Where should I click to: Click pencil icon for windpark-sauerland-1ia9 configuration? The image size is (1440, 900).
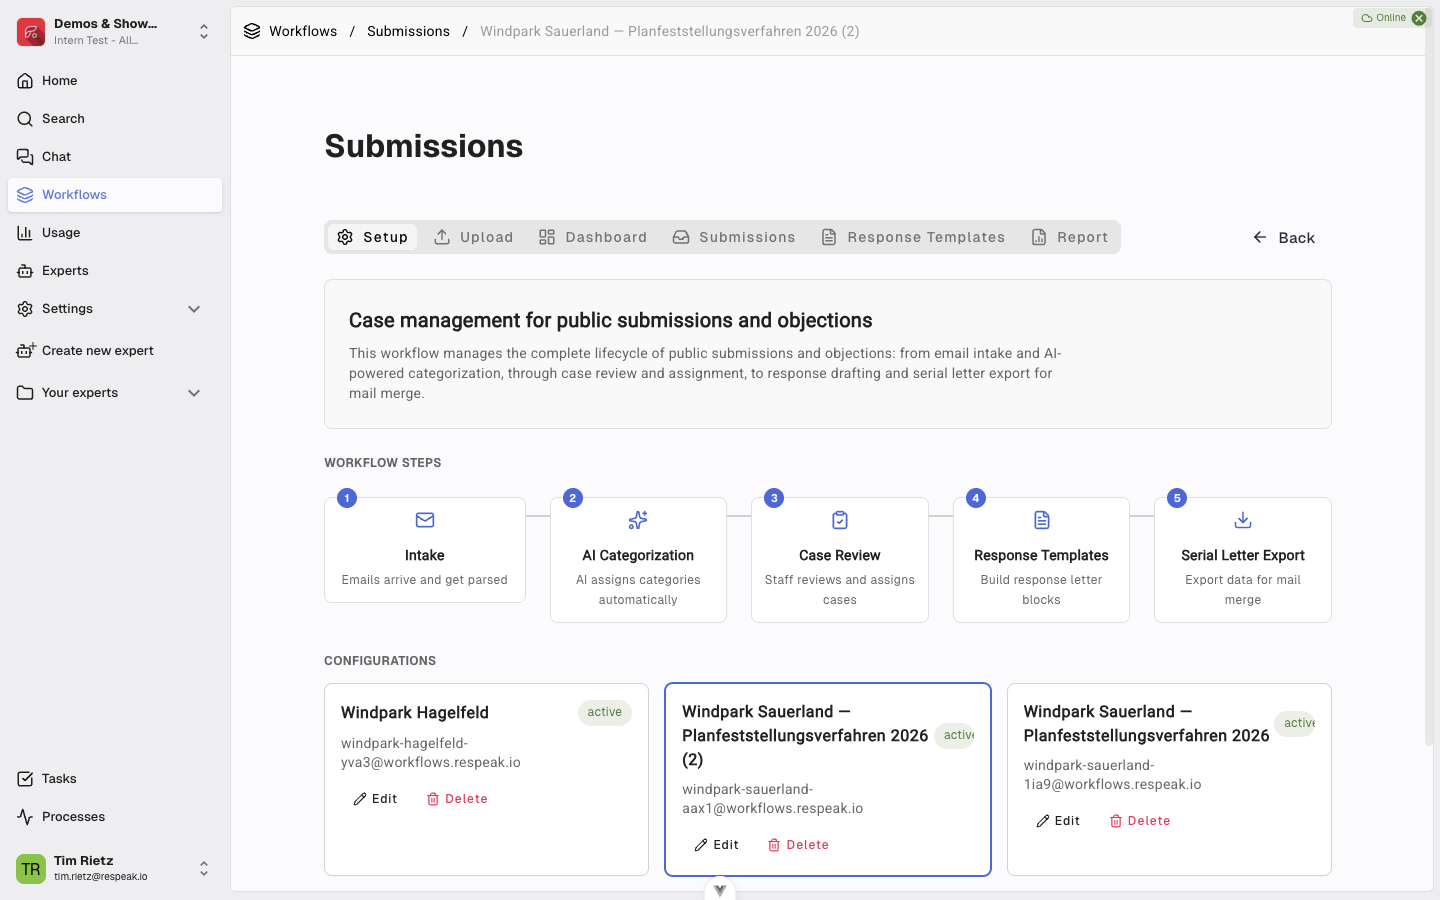[x=1043, y=821]
